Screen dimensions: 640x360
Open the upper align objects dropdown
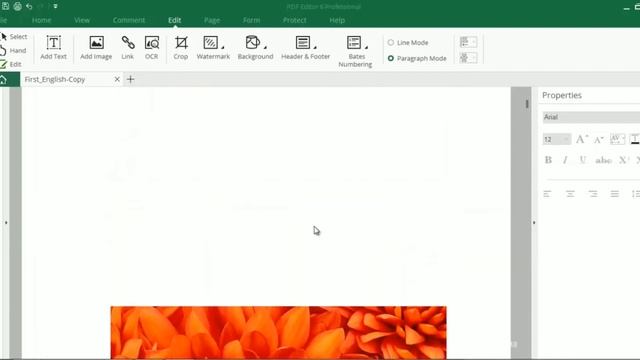[468, 42]
